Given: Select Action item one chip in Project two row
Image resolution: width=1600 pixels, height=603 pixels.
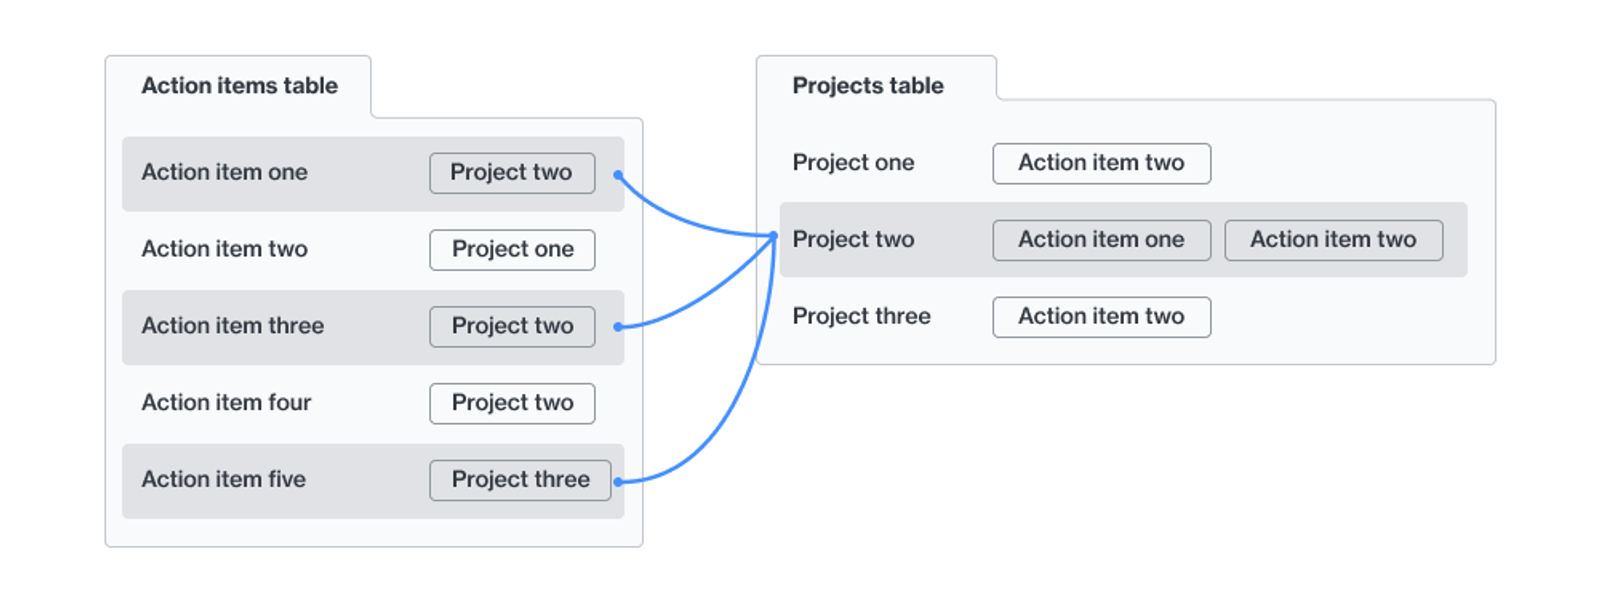Looking at the screenshot, I should 1101,240.
